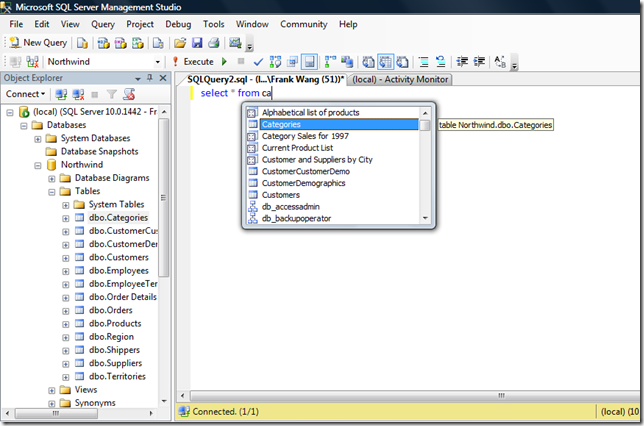
Task: Open the Tools menu
Action: (214, 24)
